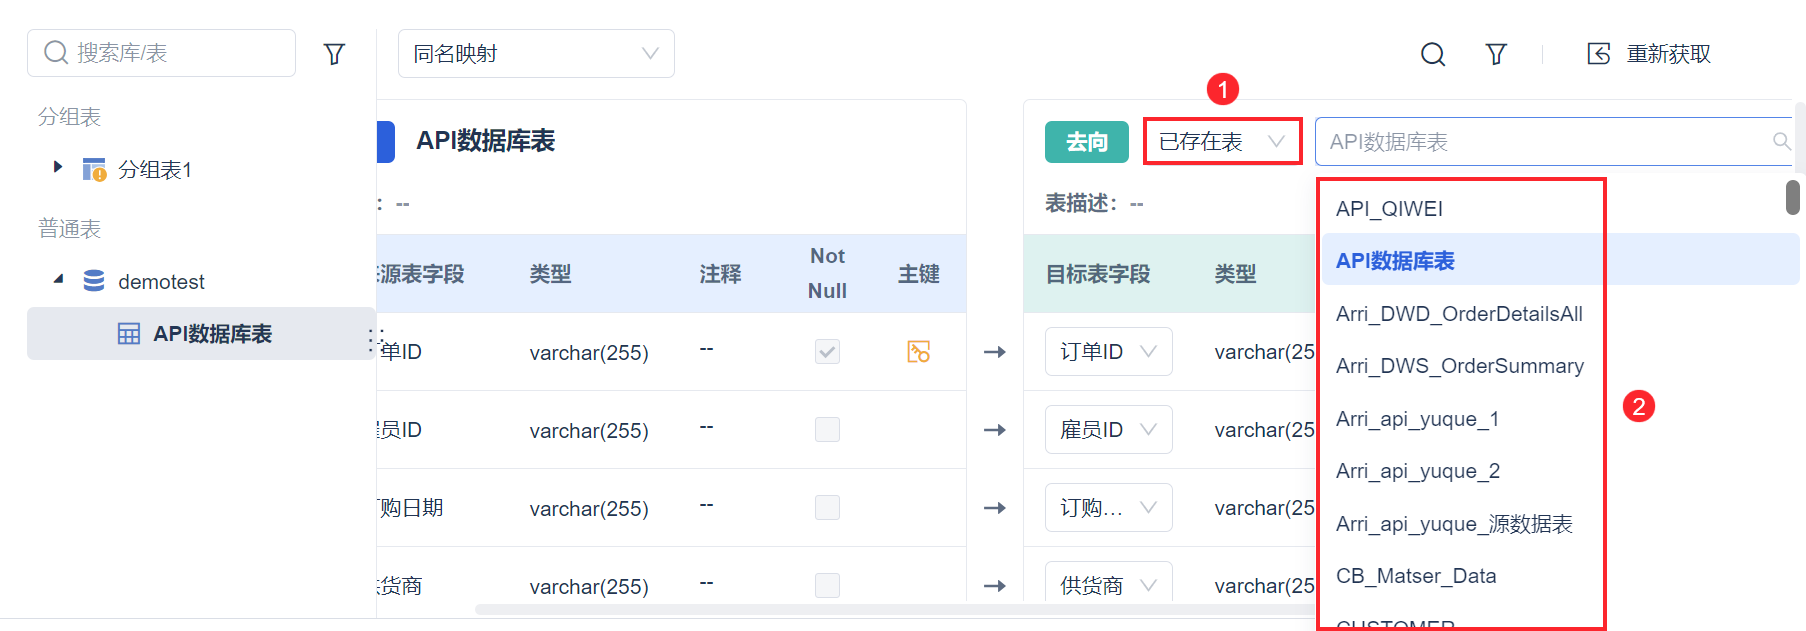Click the top-right filter funnel icon
This screenshot has width=1806, height=631.
pos(1496,54)
